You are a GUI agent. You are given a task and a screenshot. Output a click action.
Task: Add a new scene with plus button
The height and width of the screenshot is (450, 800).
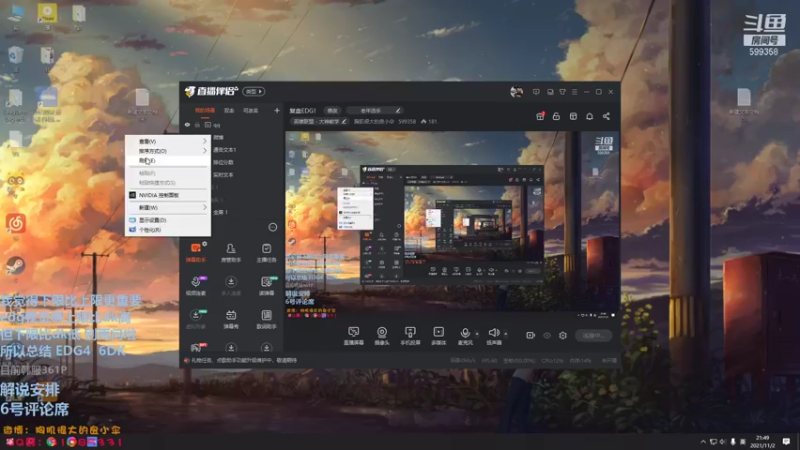click(277, 110)
